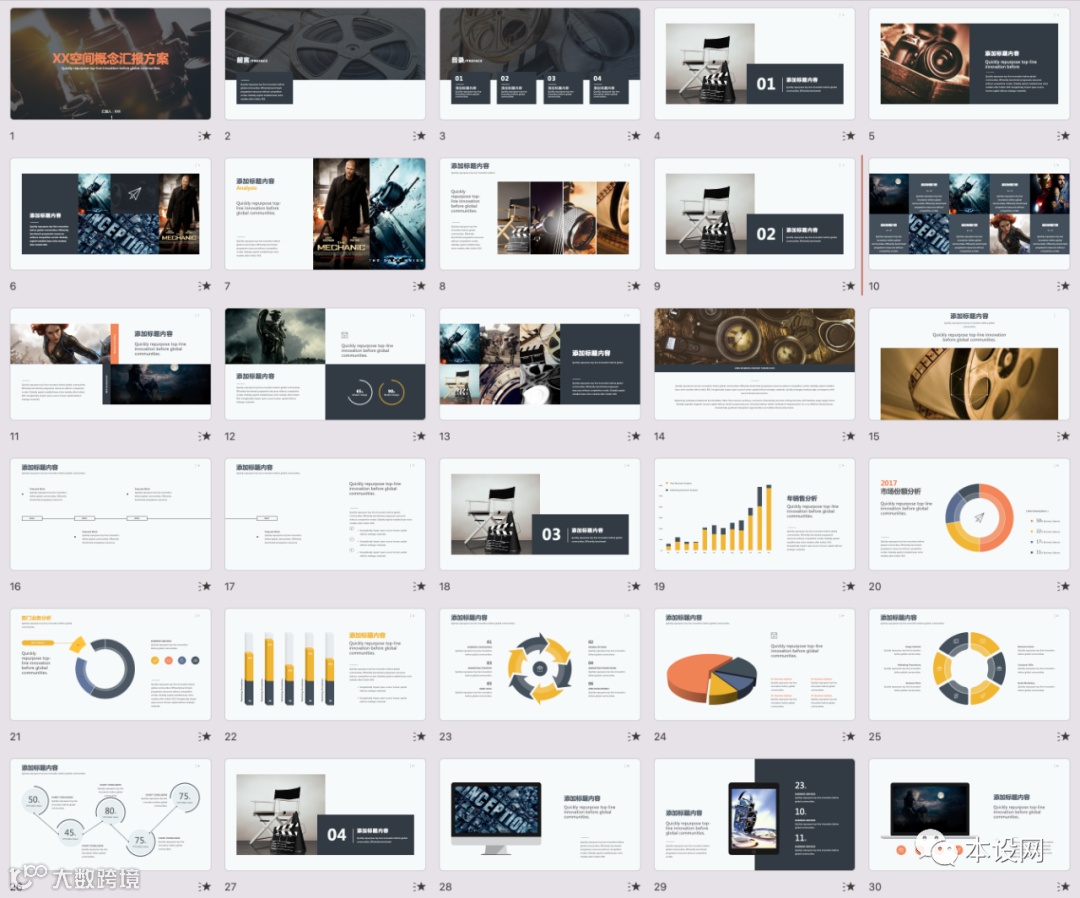Click the animation star icon under slide 10
The image size is (1080, 898).
pos(1064,286)
